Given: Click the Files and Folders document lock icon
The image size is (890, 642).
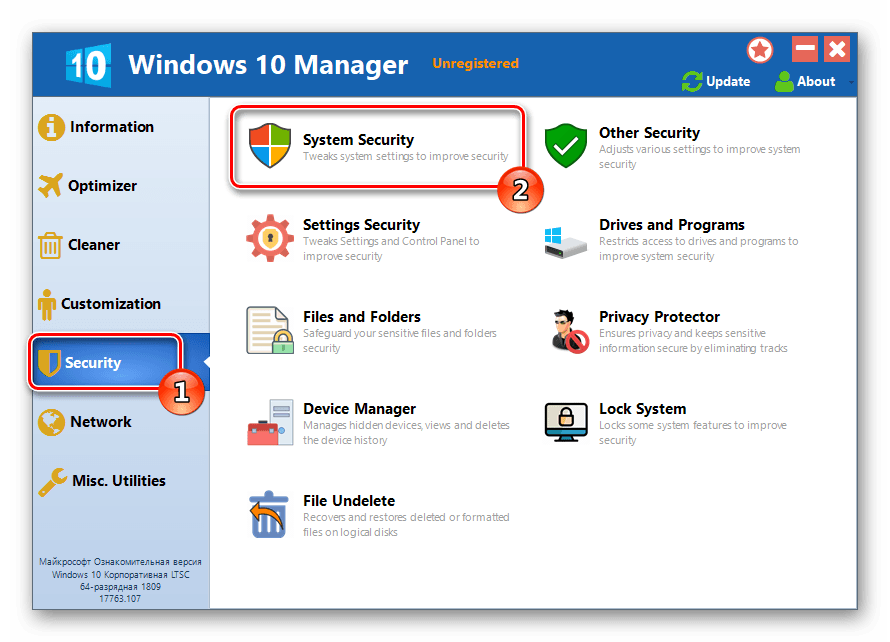Looking at the screenshot, I should tap(270, 330).
